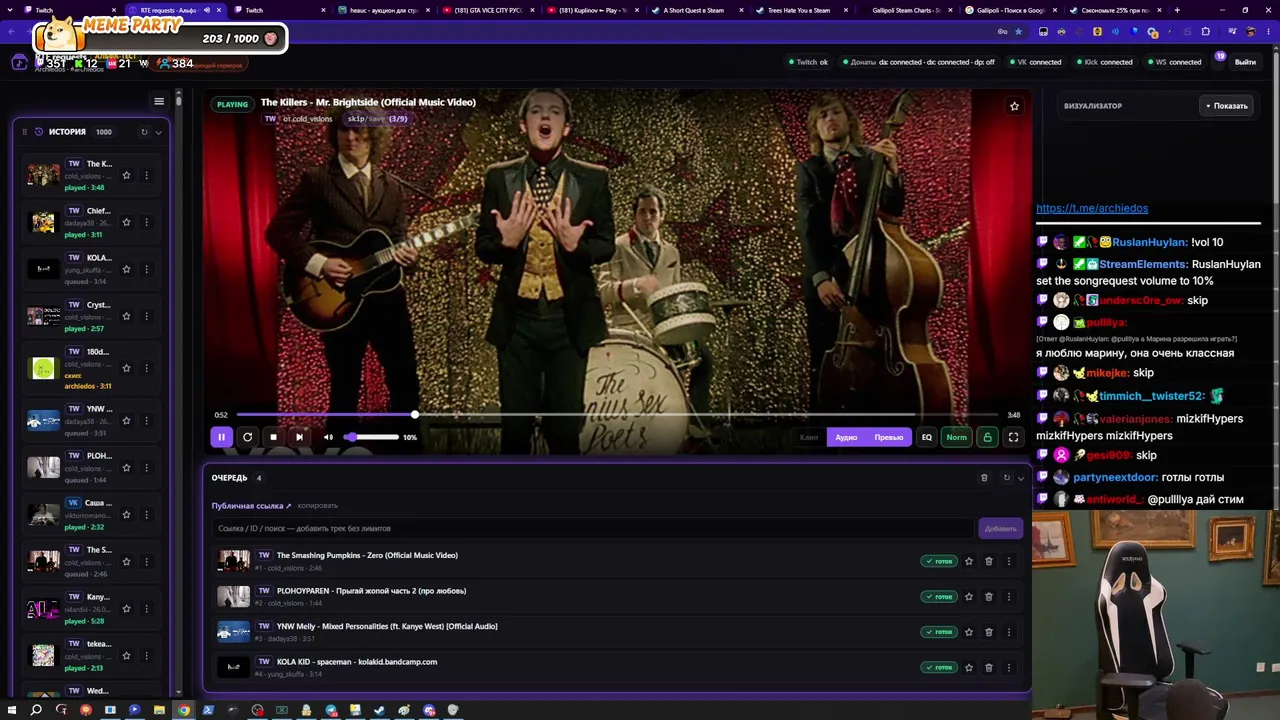Clear the queue with the header trash icon
The image size is (1280, 720).
click(984, 478)
